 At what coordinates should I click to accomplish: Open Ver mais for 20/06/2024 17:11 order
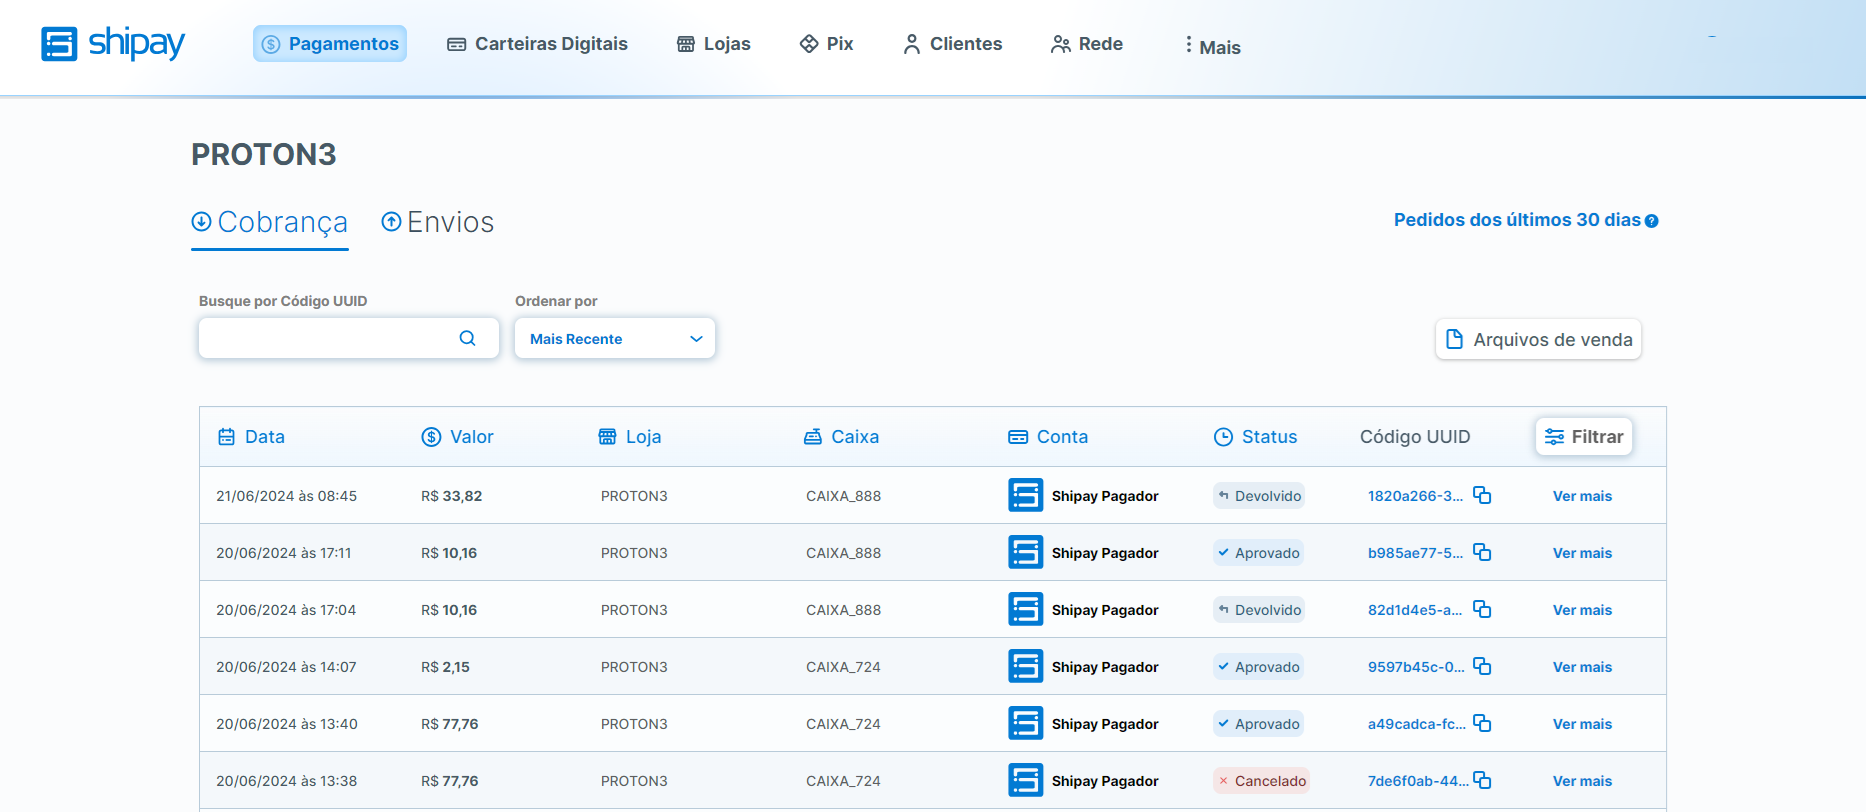tap(1582, 553)
